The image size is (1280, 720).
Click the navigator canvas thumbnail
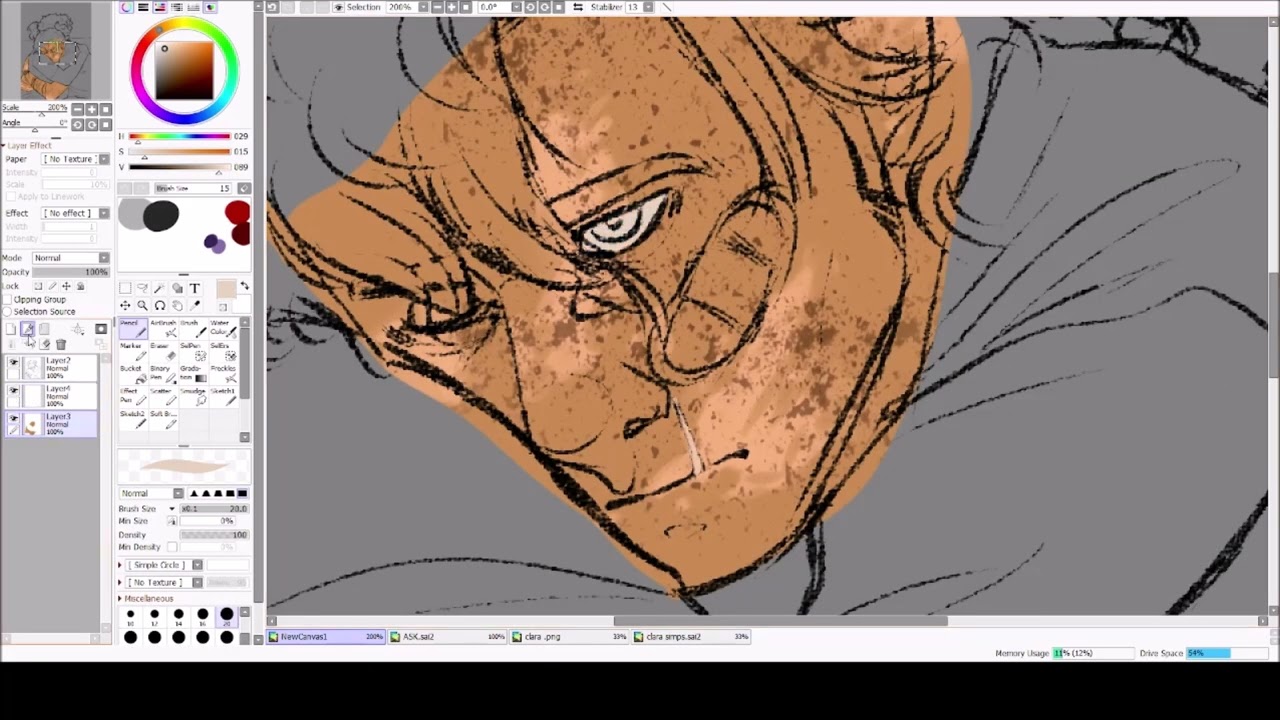click(x=56, y=50)
